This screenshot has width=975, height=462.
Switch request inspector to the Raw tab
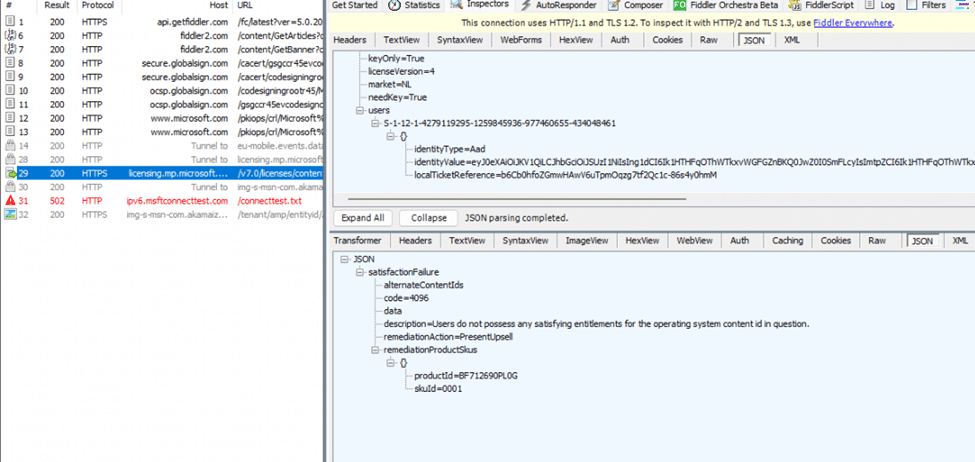(x=709, y=40)
